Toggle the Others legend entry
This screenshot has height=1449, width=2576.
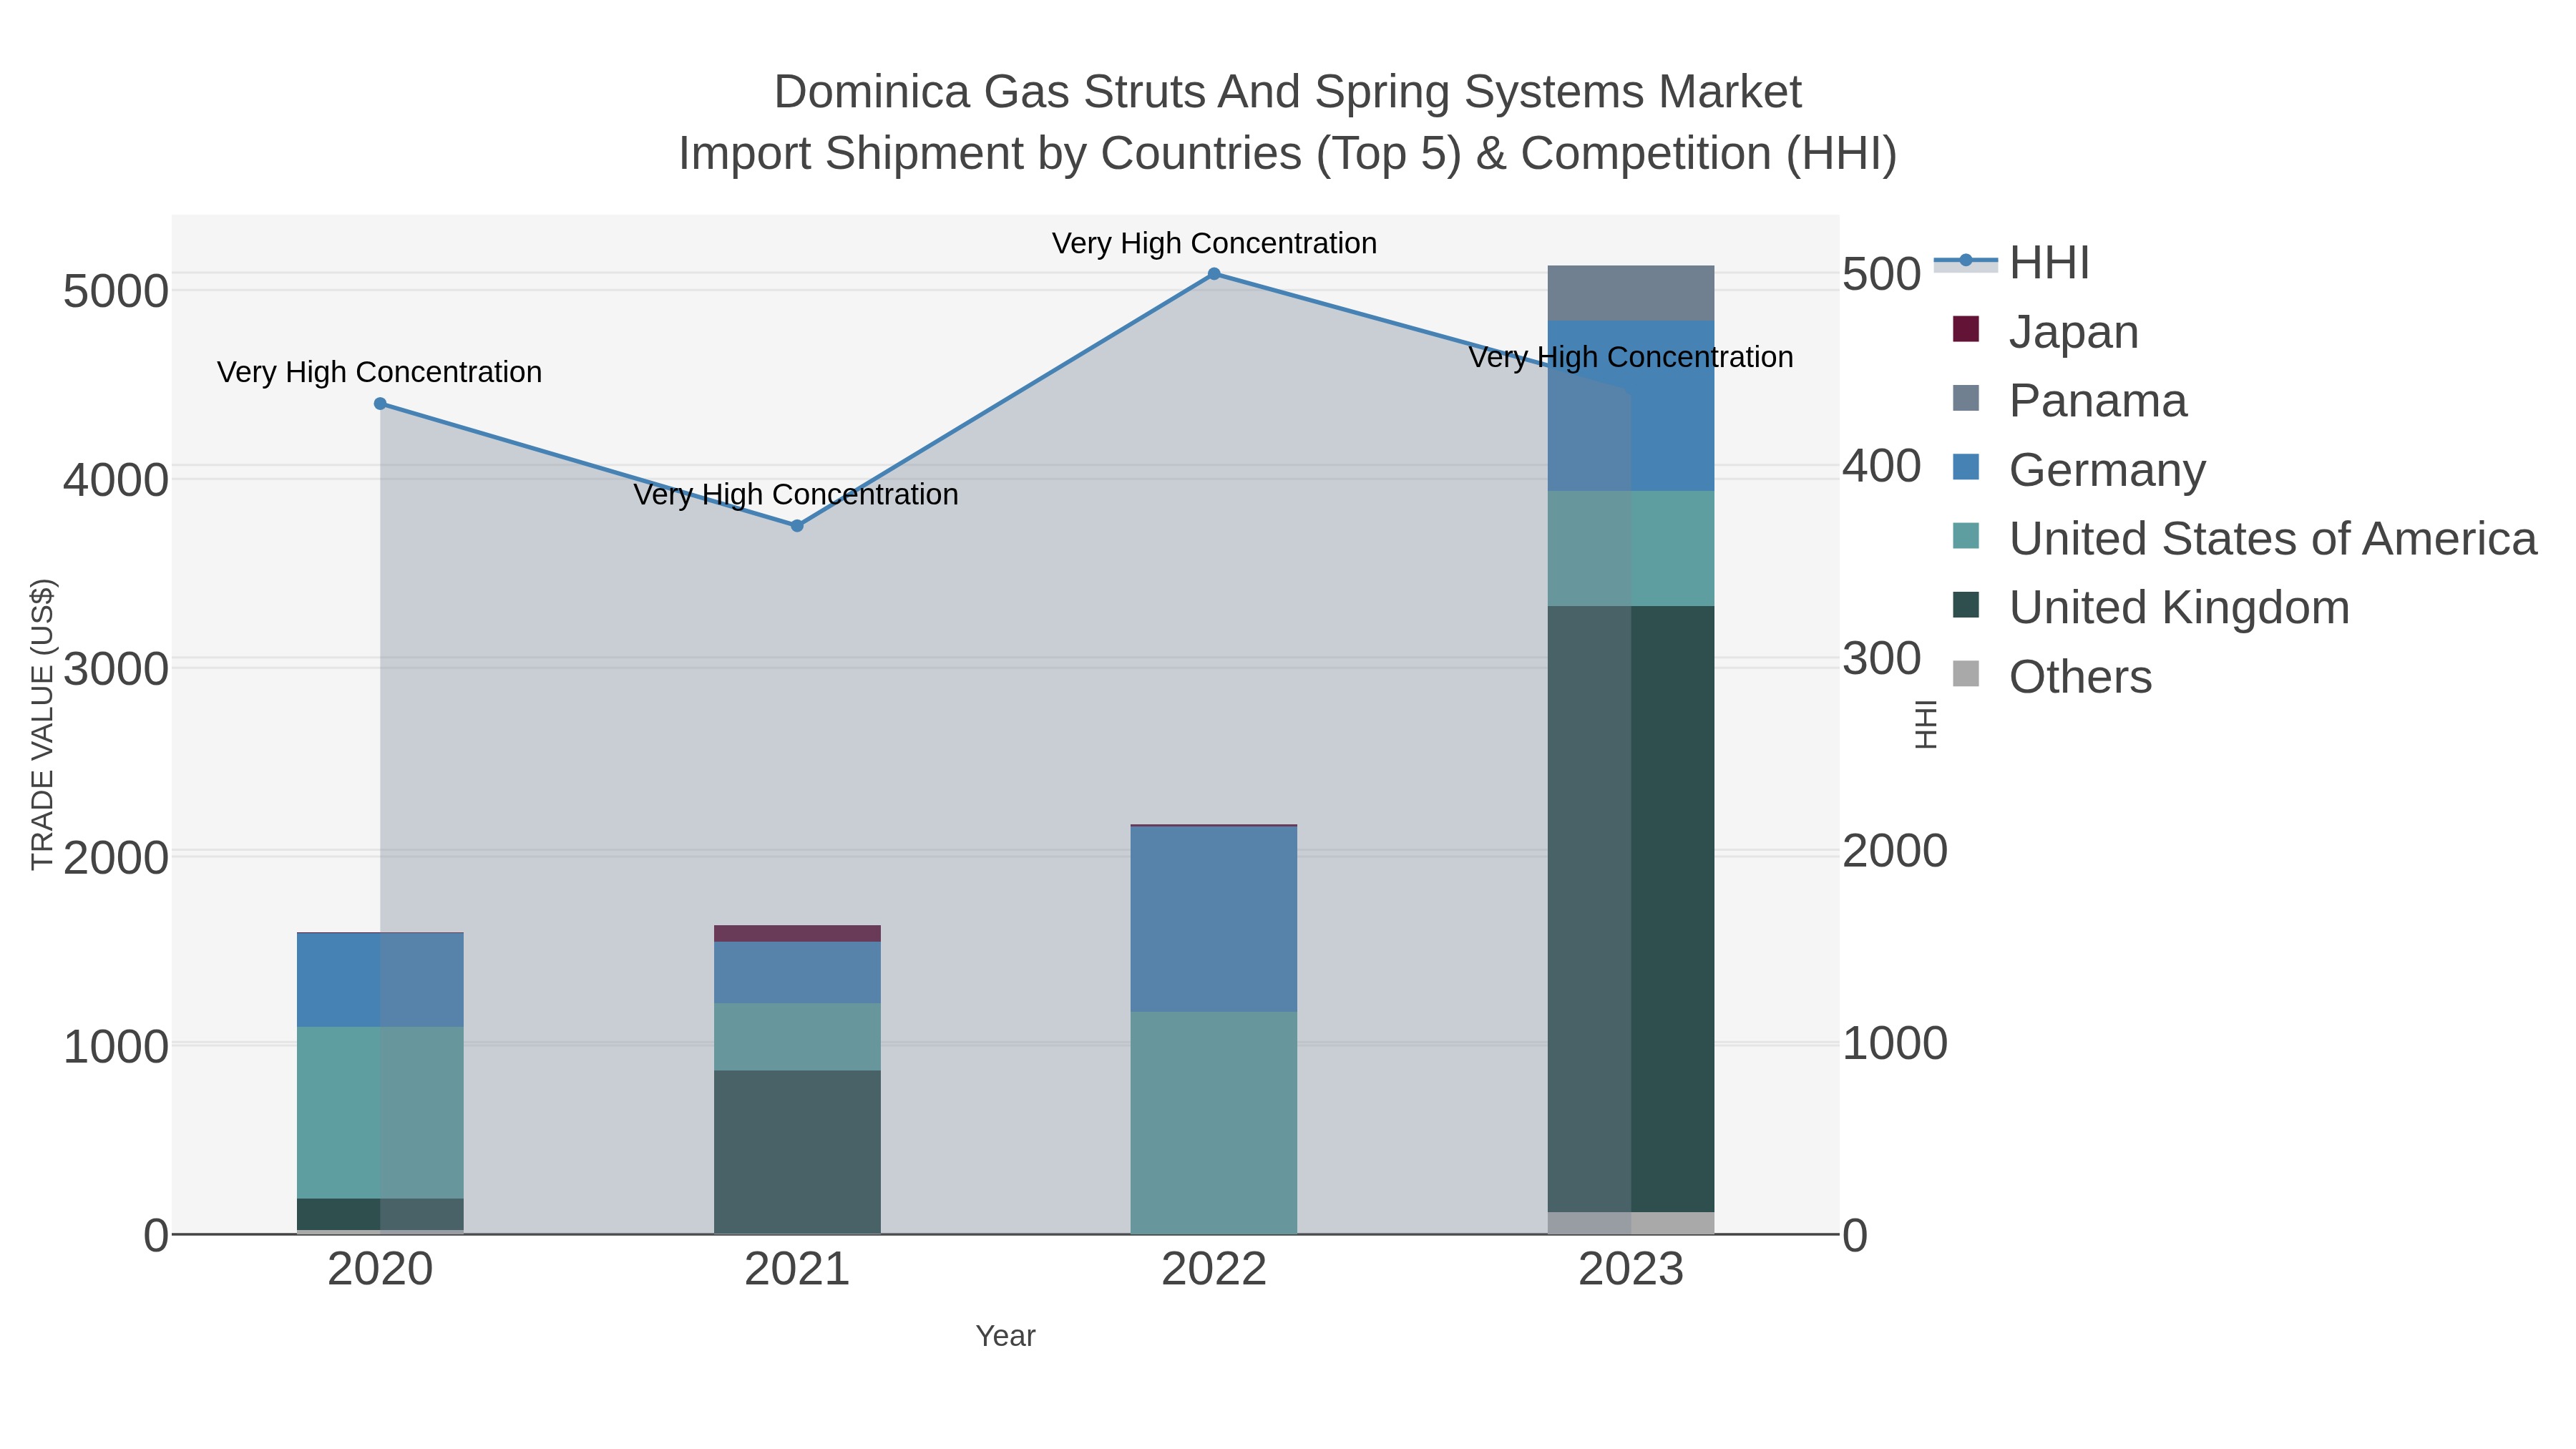(2051, 677)
